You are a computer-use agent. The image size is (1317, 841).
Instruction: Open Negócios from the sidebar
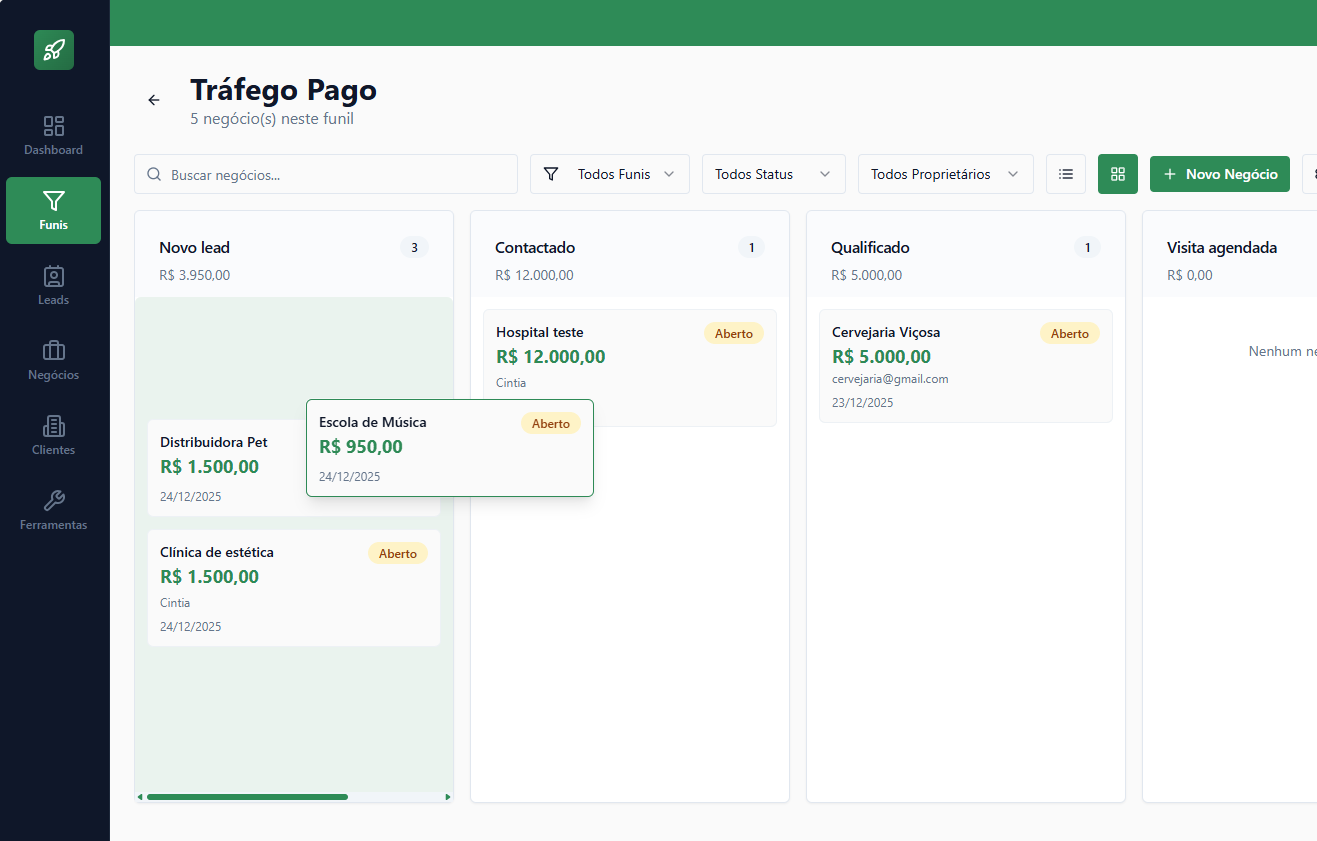(54, 360)
